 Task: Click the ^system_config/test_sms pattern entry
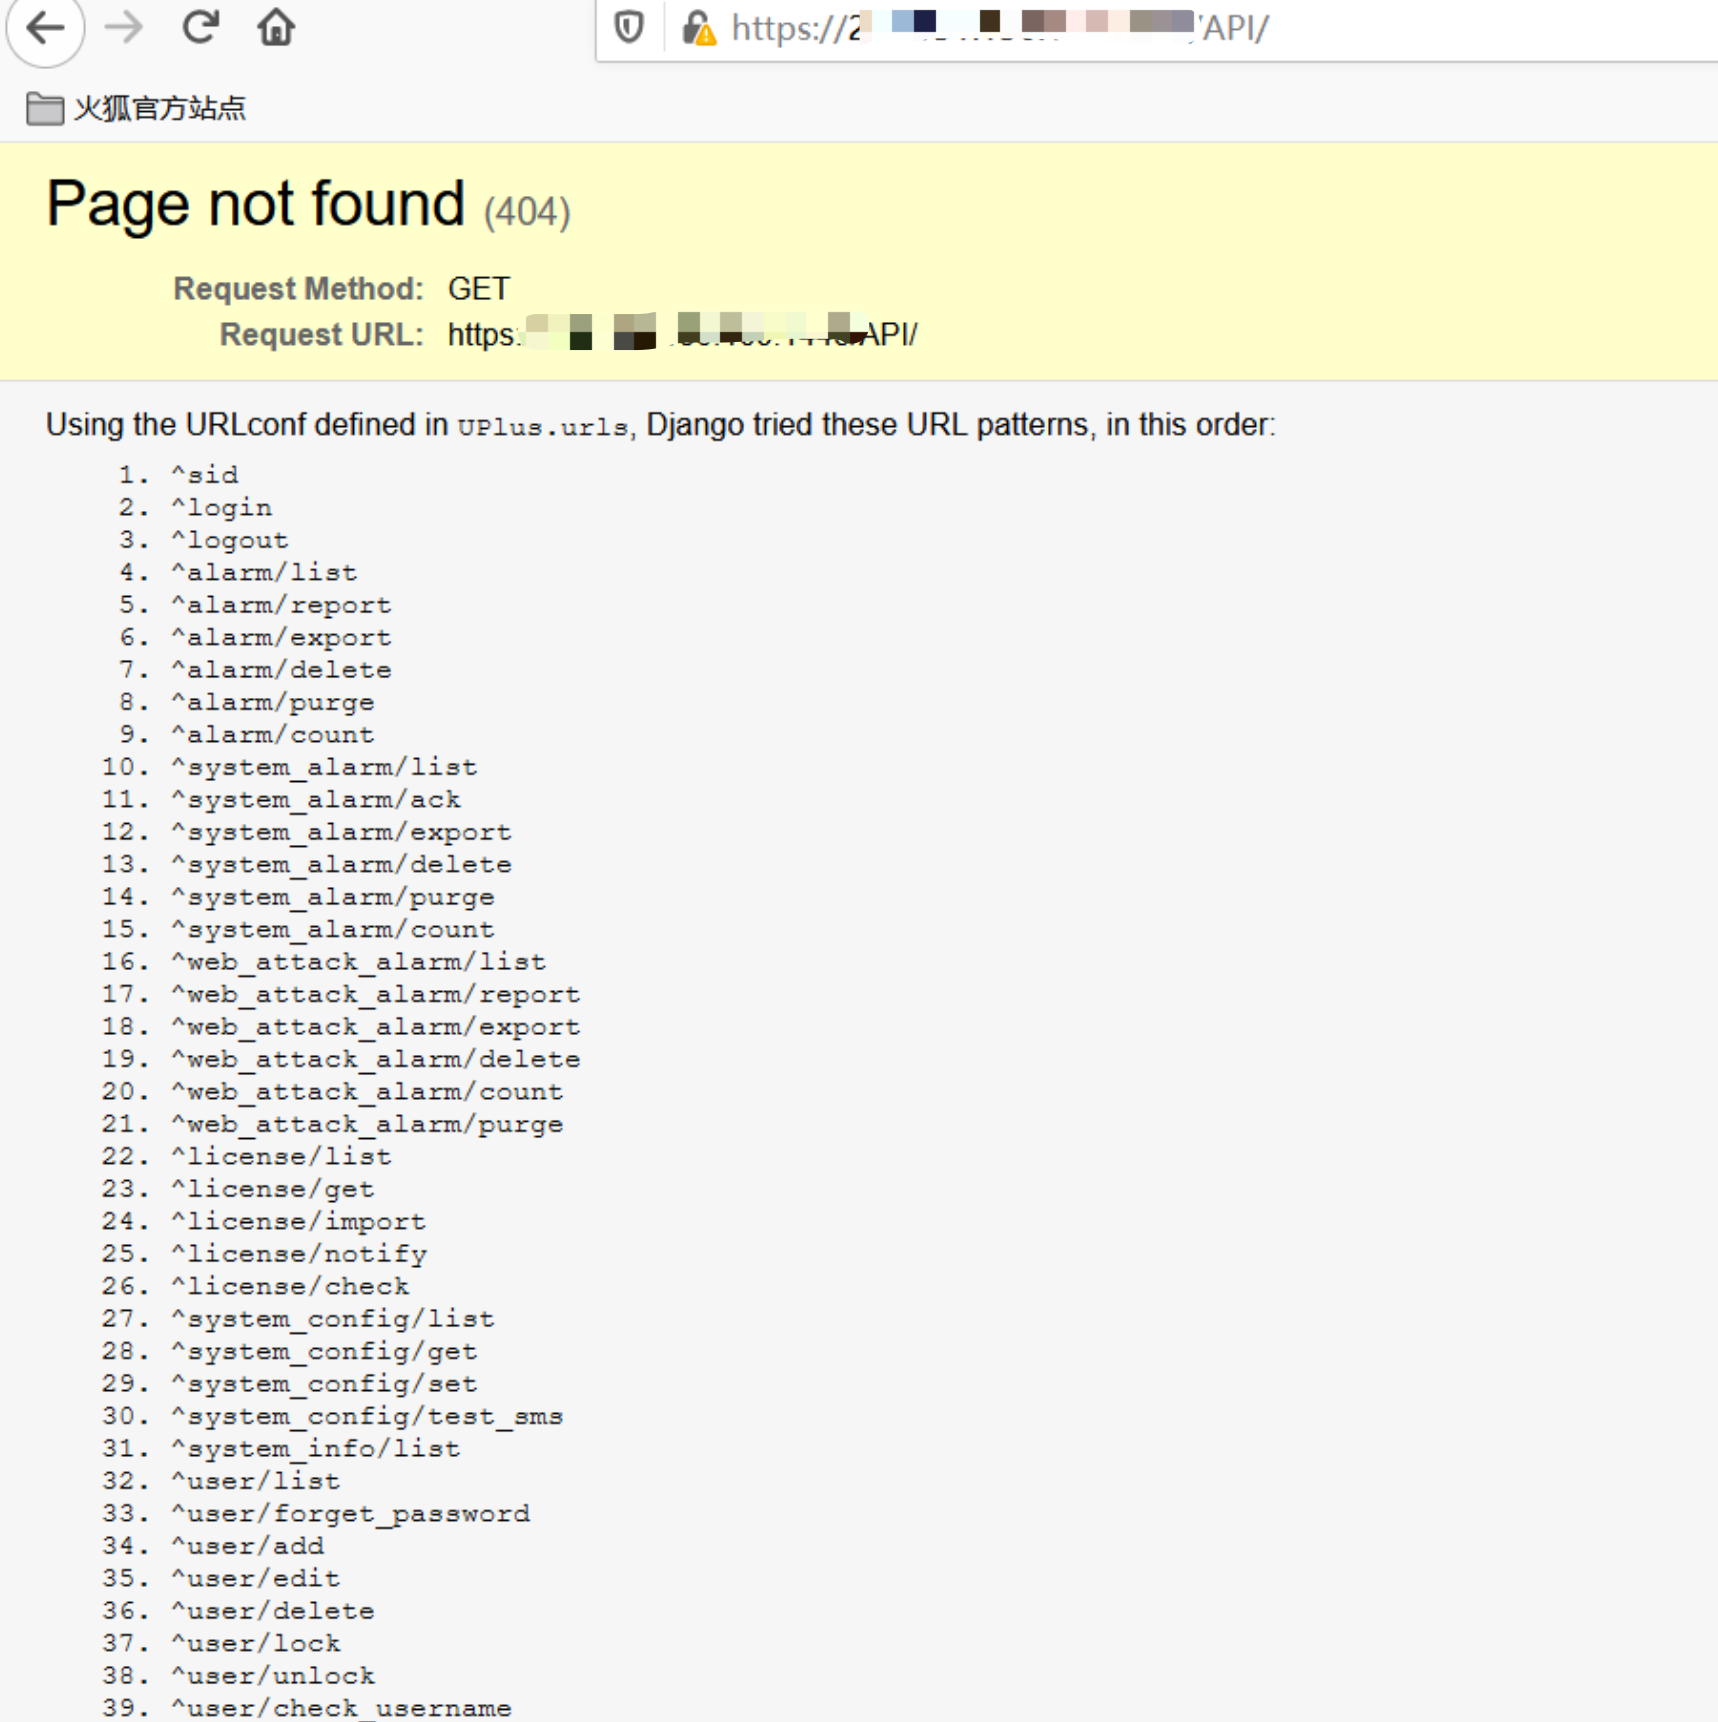(x=366, y=1417)
